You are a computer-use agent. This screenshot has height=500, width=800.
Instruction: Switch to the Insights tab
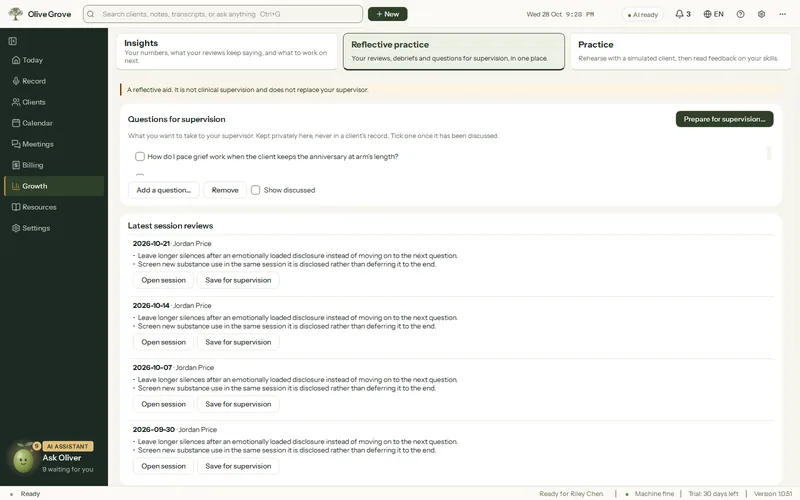tap(227, 52)
